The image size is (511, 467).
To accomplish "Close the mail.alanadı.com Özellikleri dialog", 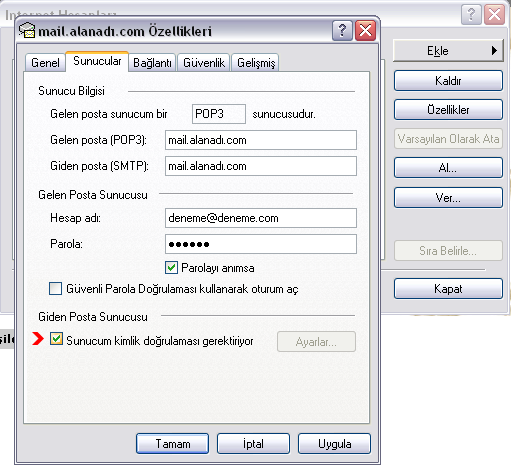I will point(366,31).
